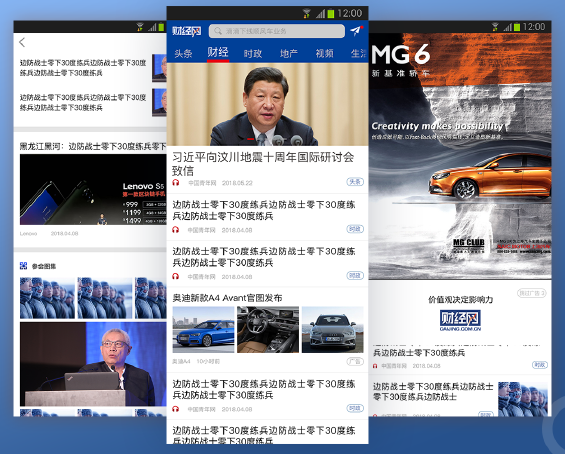Select the 财经 tab
Screen dimensions: 565x454
click(x=218, y=53)
